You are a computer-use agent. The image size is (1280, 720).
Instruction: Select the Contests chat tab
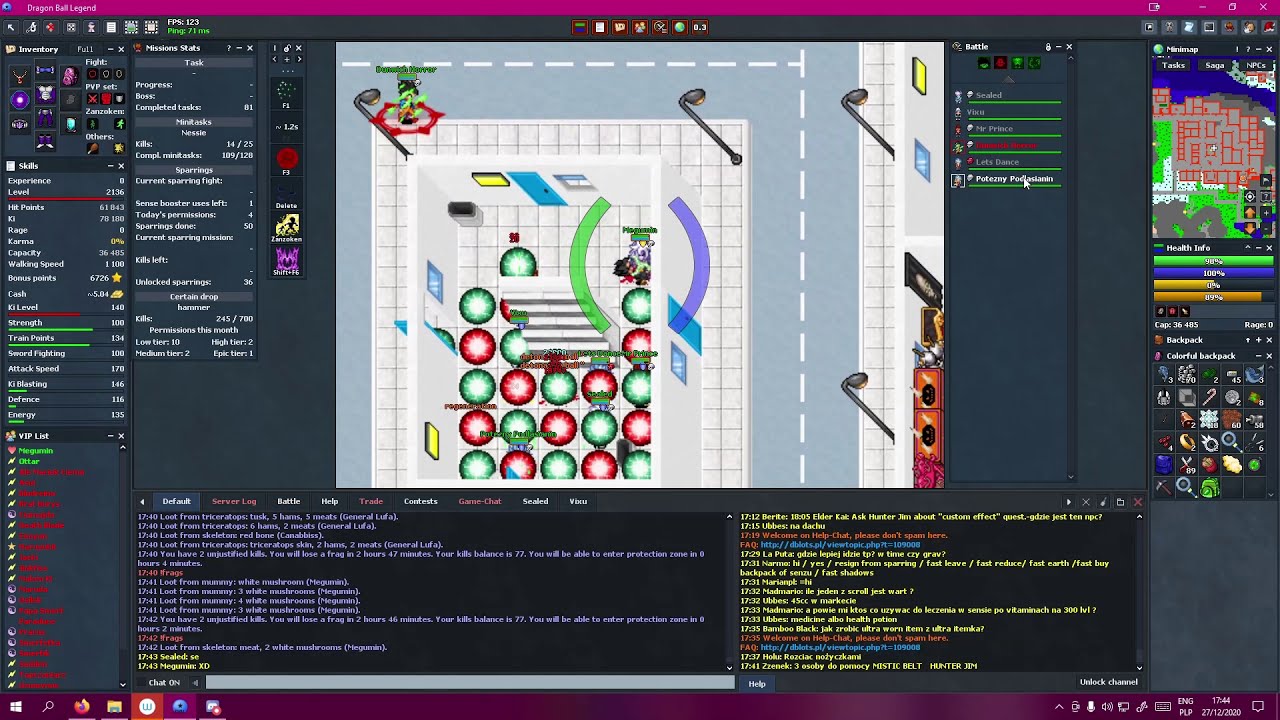[420, 501]
